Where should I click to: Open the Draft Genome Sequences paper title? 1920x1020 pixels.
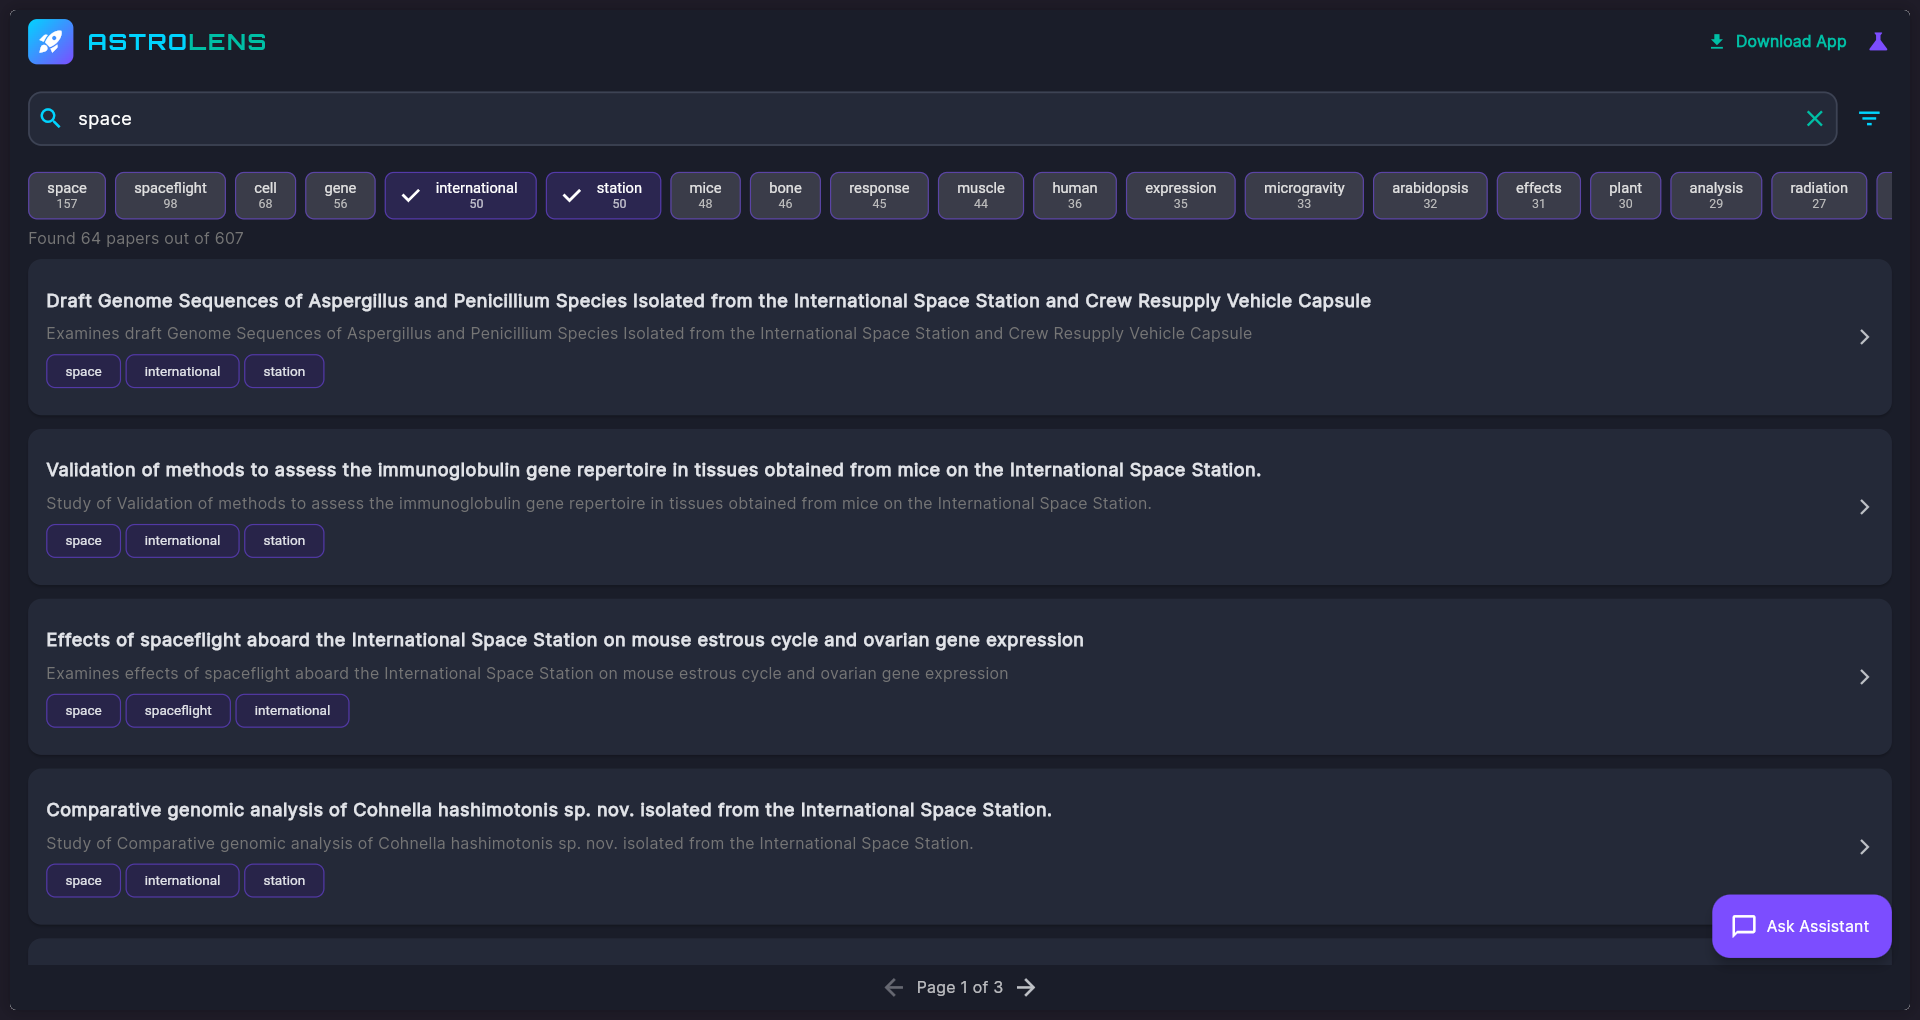click(708, 301)
